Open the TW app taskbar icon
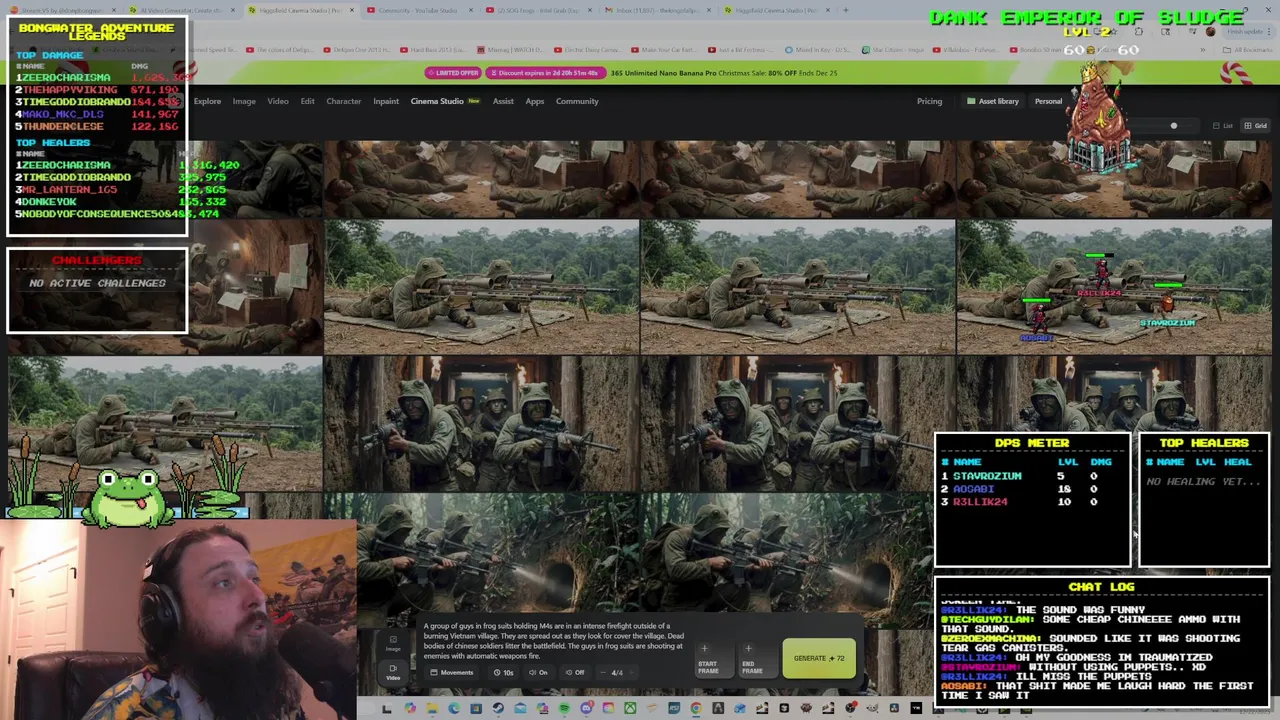Screen dimensions: 1280x720 pyautogui.click(x=916, y=708)
